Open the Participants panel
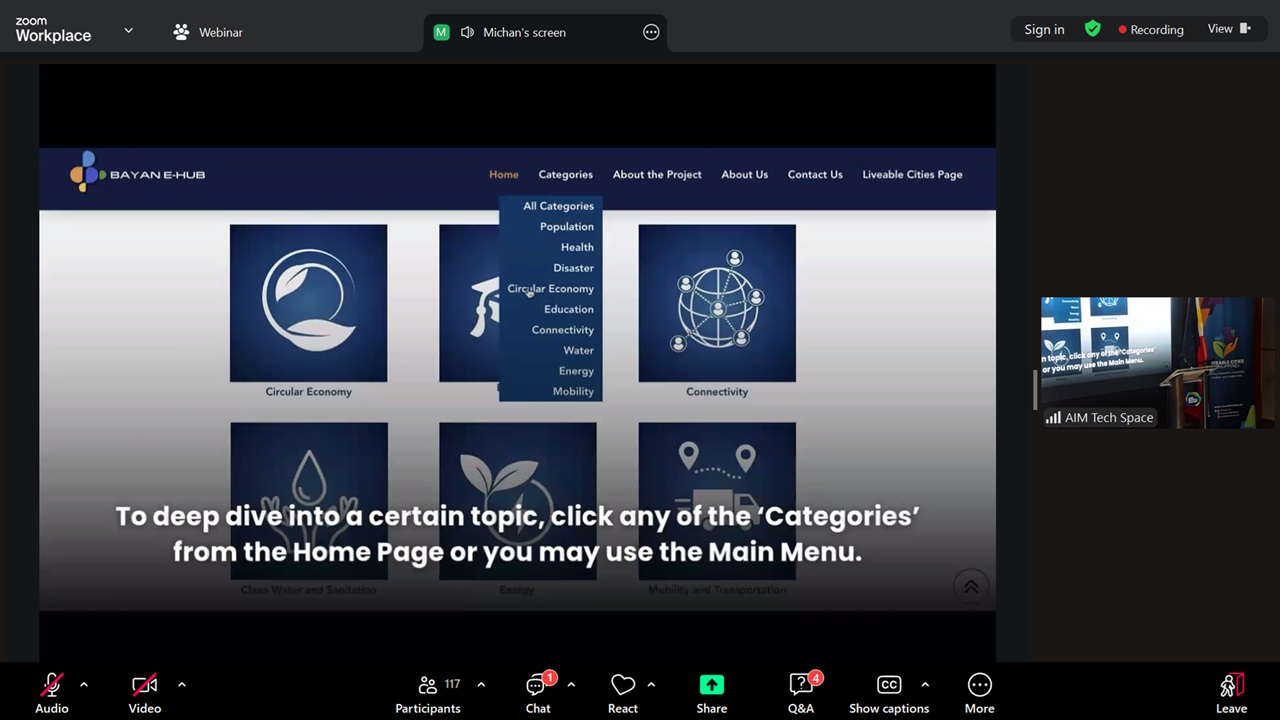Screen dimensions: 1280x720 pyautogui.click(x=428, y=694)
